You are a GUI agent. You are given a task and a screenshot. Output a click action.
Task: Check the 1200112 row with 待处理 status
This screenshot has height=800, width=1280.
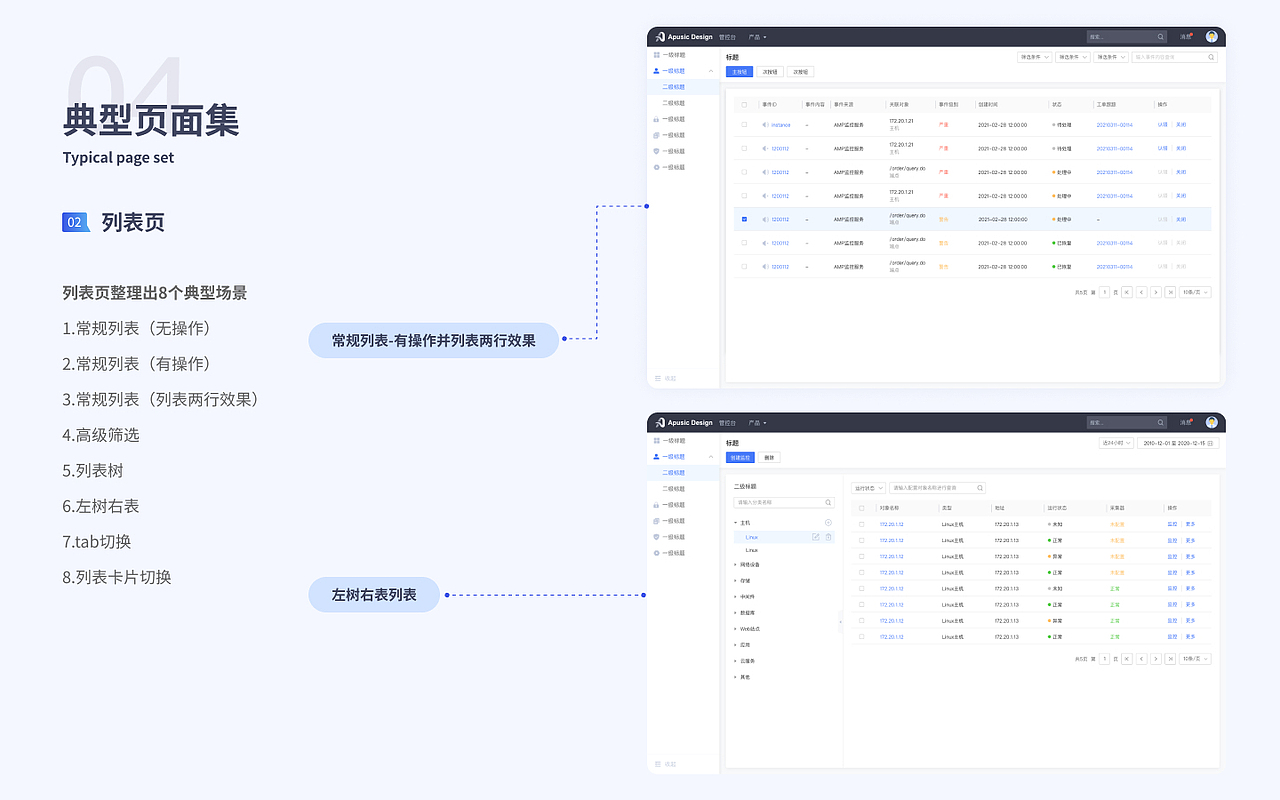(x=744, y=148)
